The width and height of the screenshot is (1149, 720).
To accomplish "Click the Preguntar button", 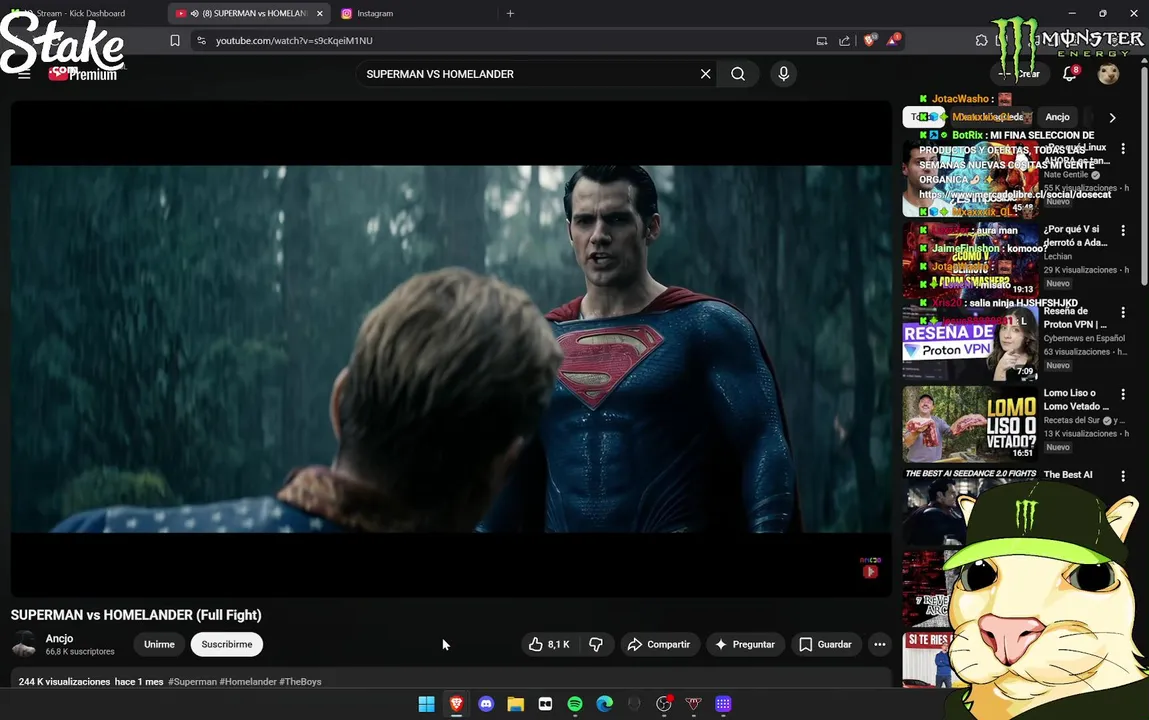I will [x=745, y=645].
